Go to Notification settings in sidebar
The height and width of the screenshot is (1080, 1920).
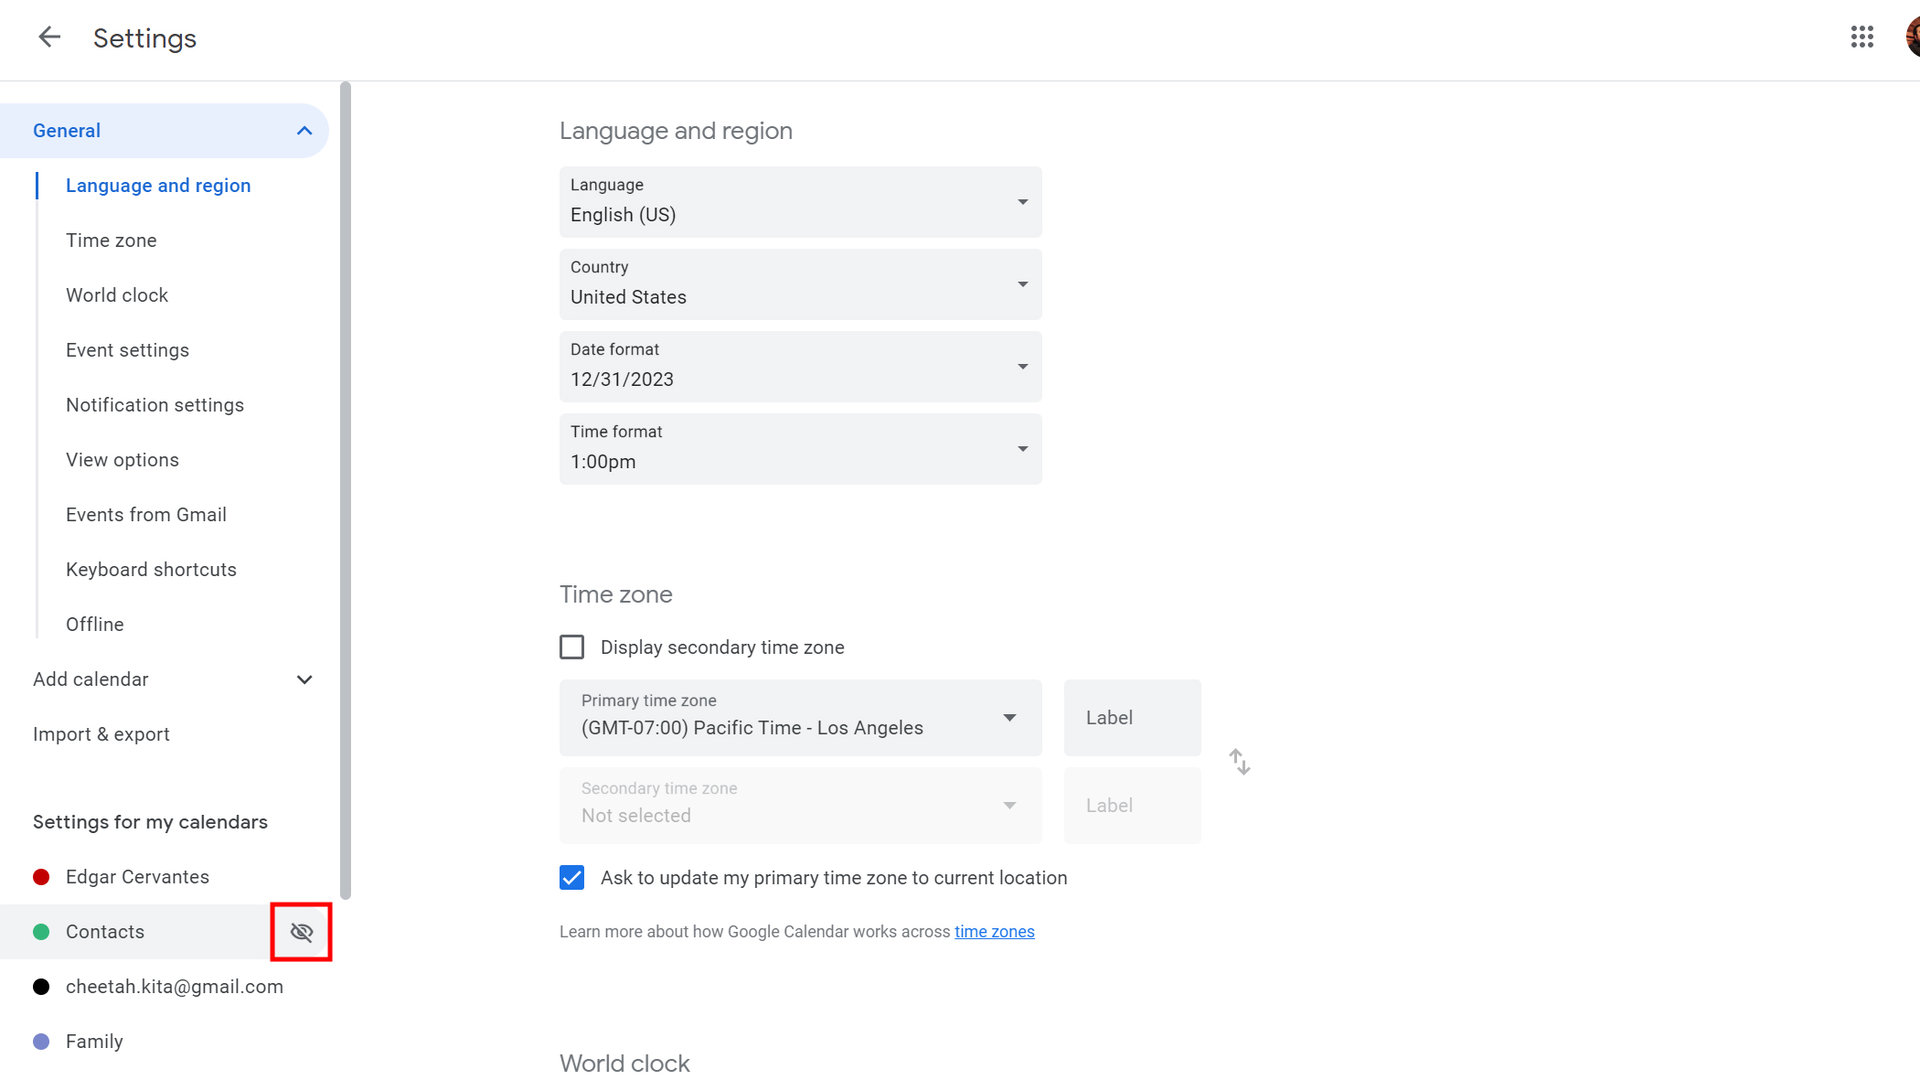[x=155, y=405]
